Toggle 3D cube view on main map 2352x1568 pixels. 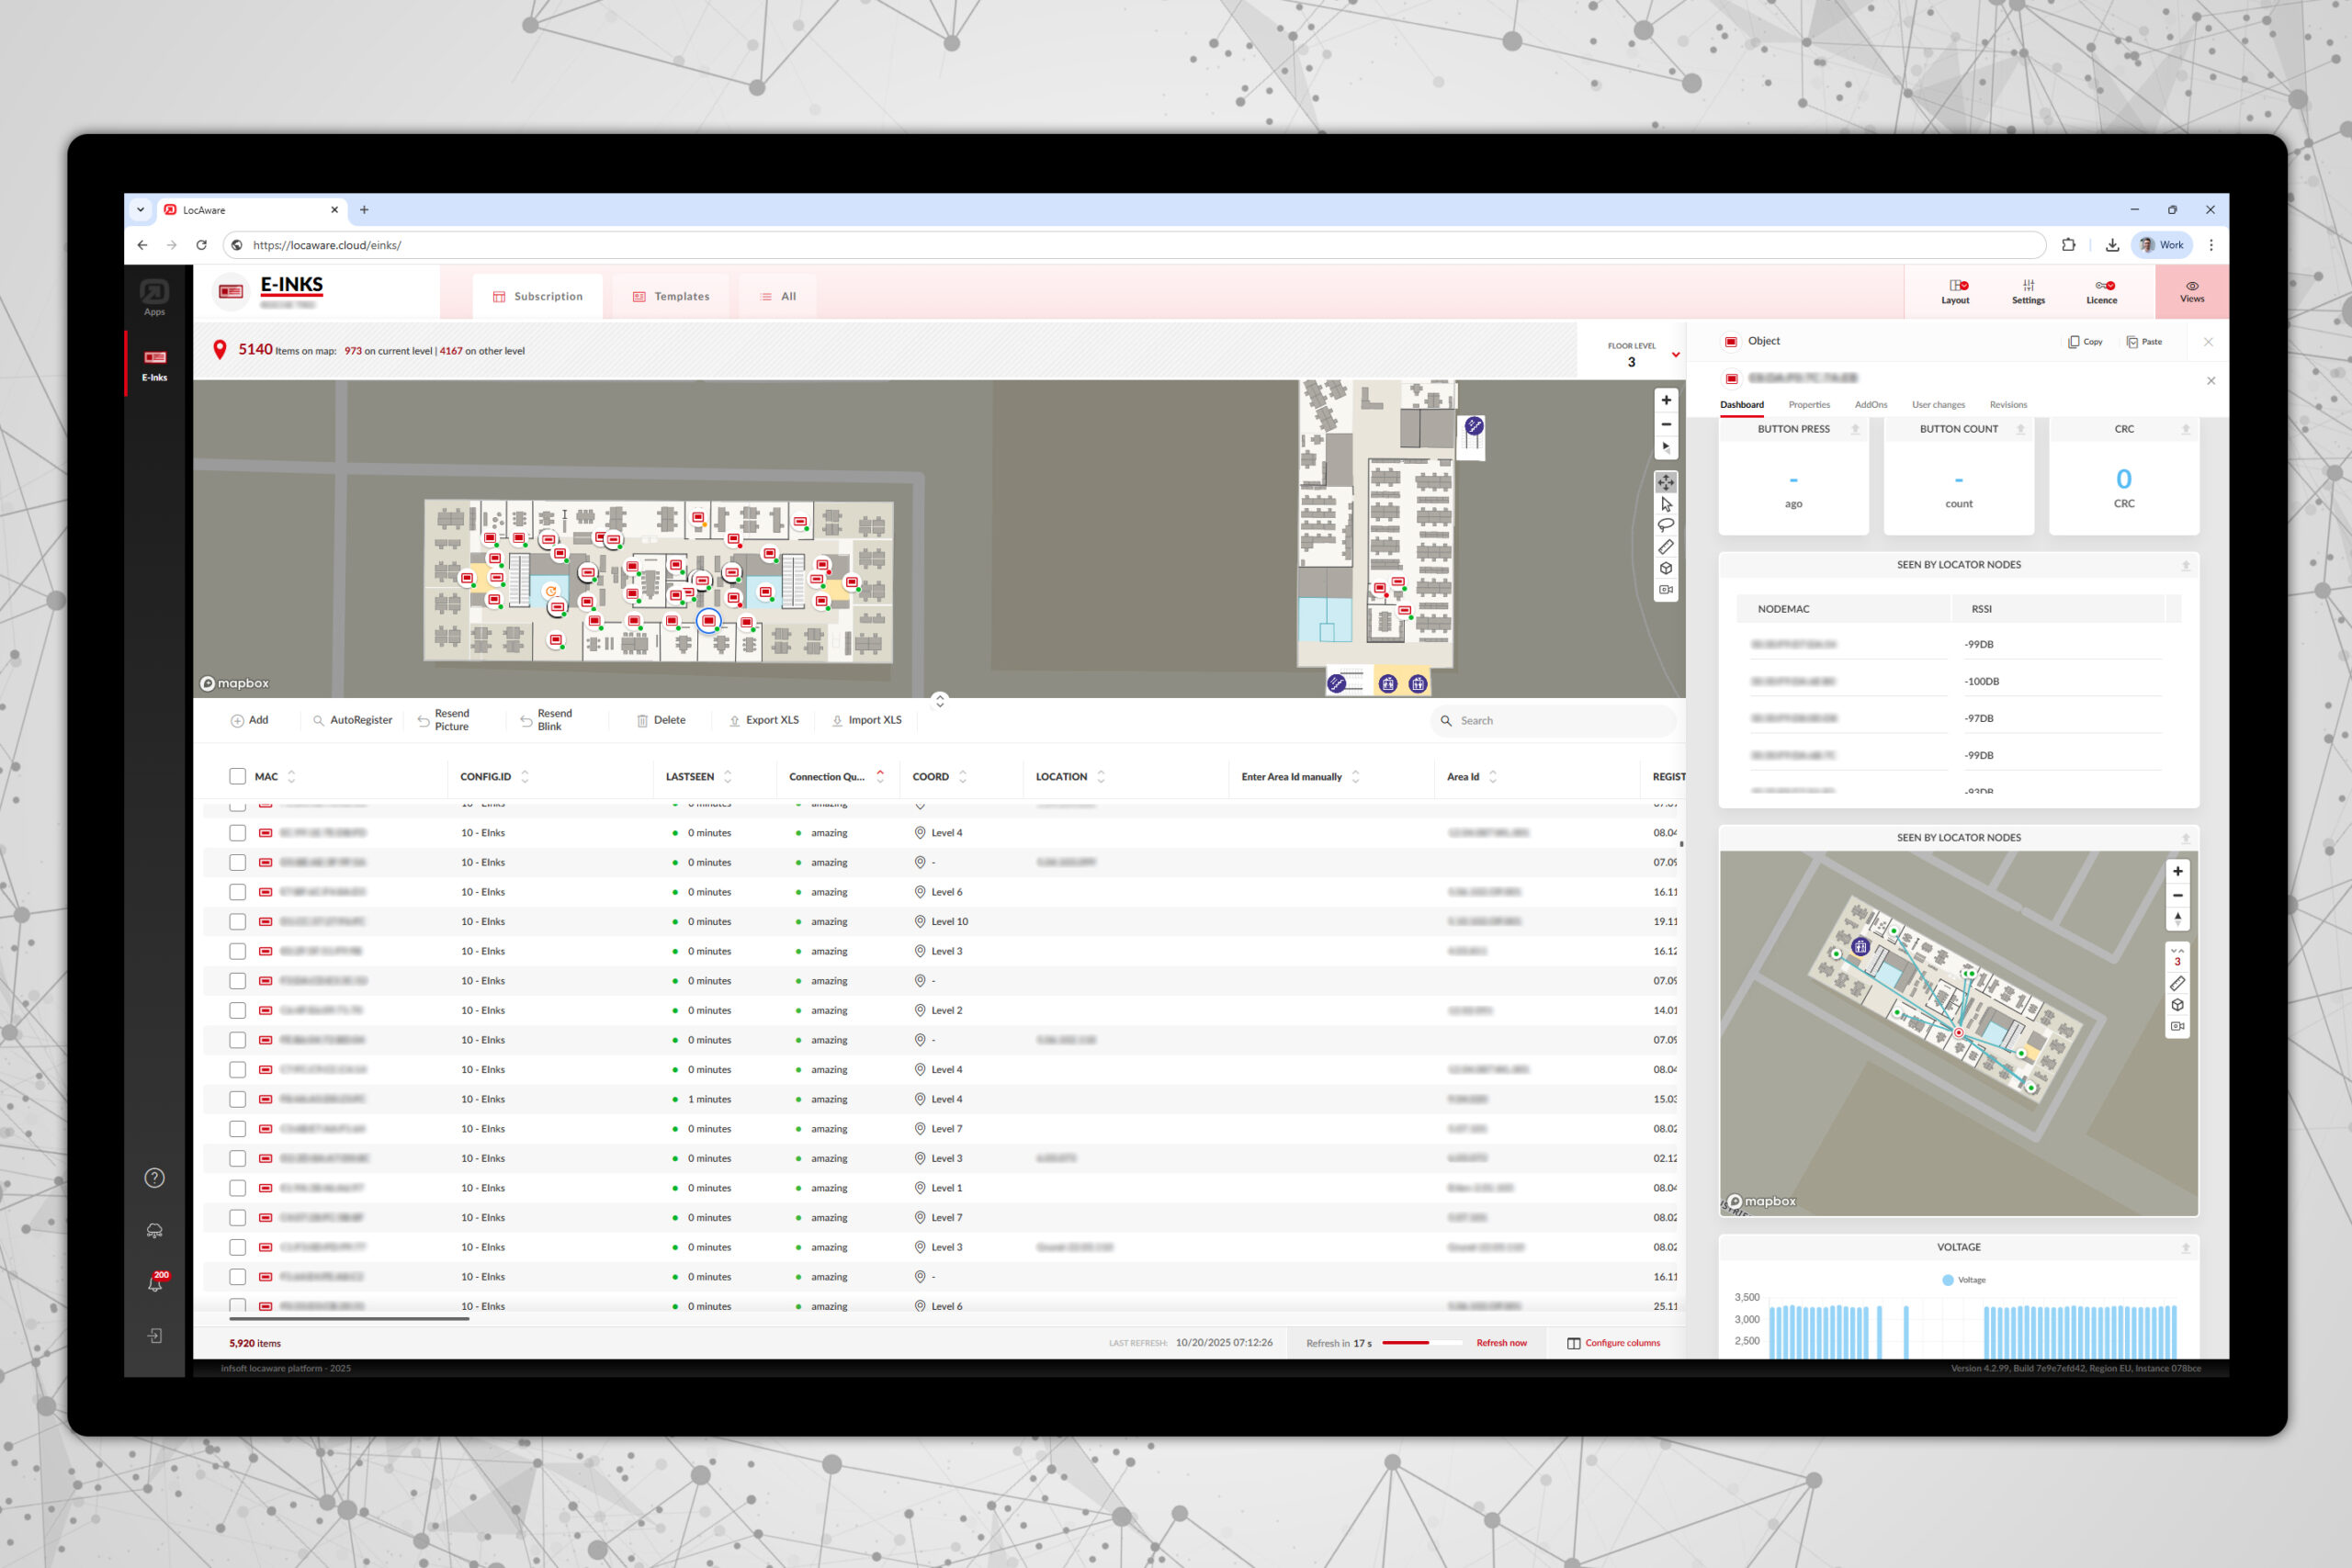coord(1666,568)
